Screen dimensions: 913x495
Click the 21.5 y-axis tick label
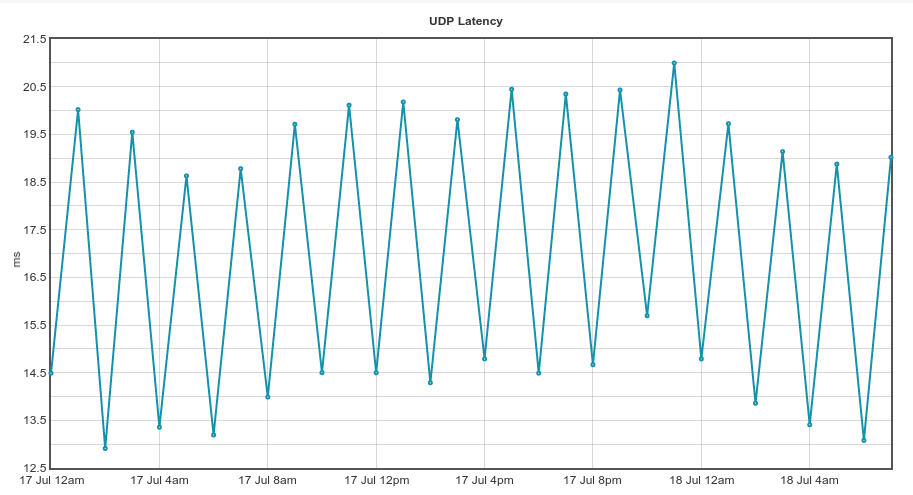[x=34, y=39]
